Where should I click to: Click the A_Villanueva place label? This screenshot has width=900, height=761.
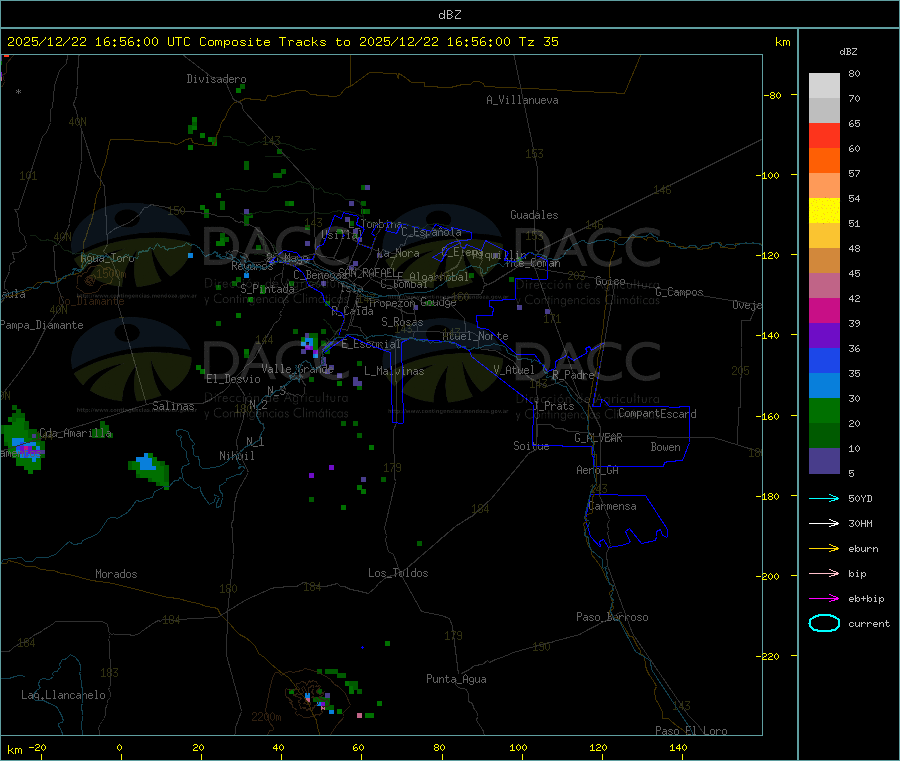[x=522, y=100]
